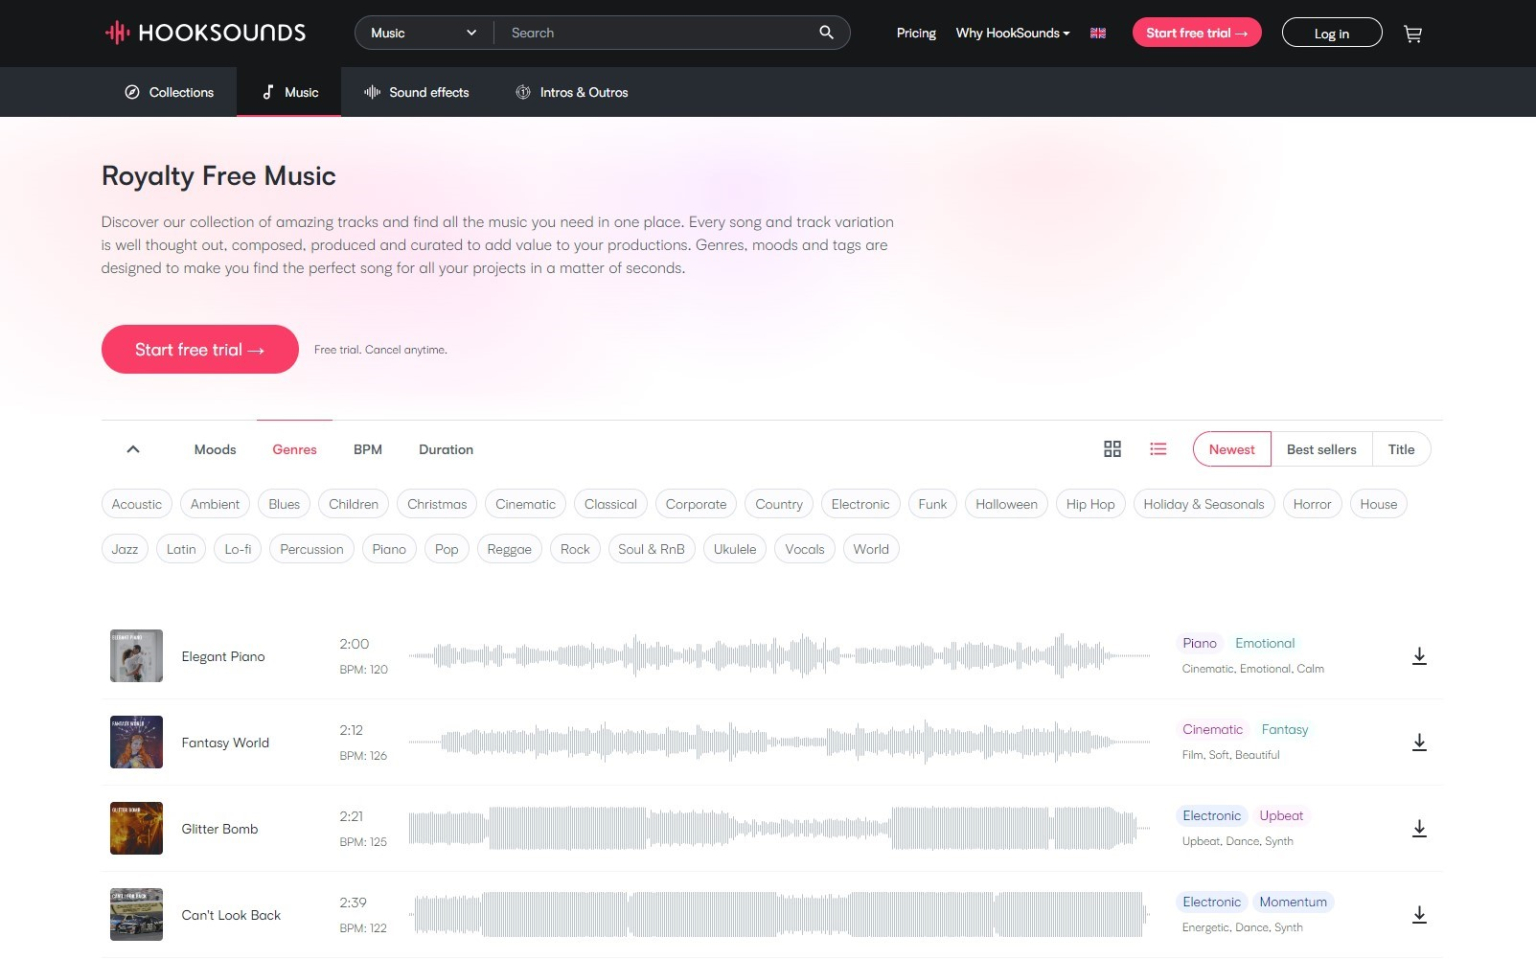The image size is (1536, 960).
Task: Open the Intros & Outros section
Action: [x=571, y=92]
